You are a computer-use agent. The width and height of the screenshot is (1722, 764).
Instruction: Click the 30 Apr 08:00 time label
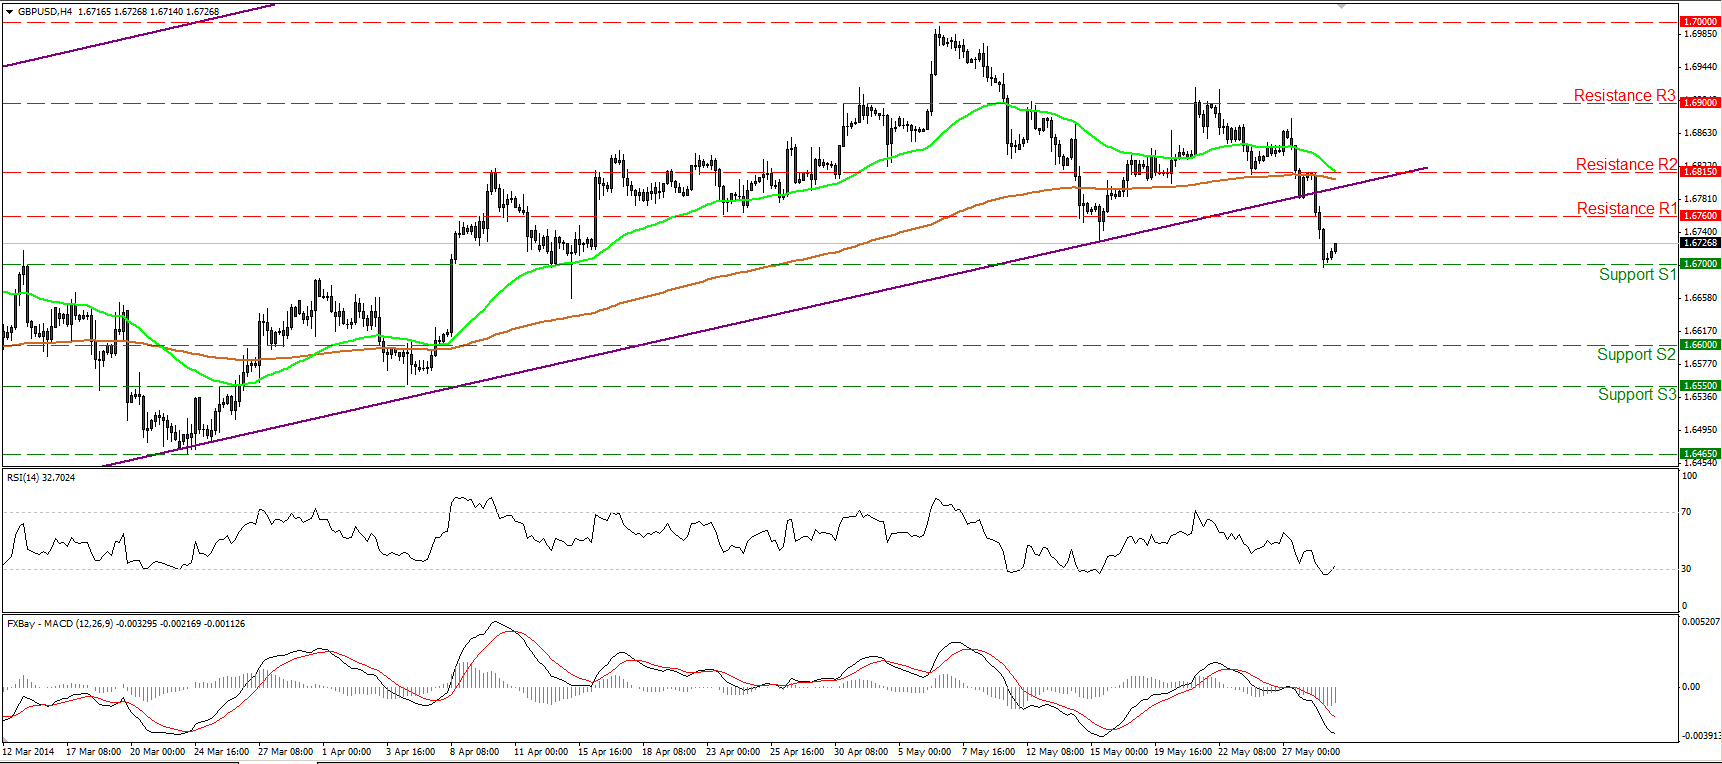[x=861, y=752]
